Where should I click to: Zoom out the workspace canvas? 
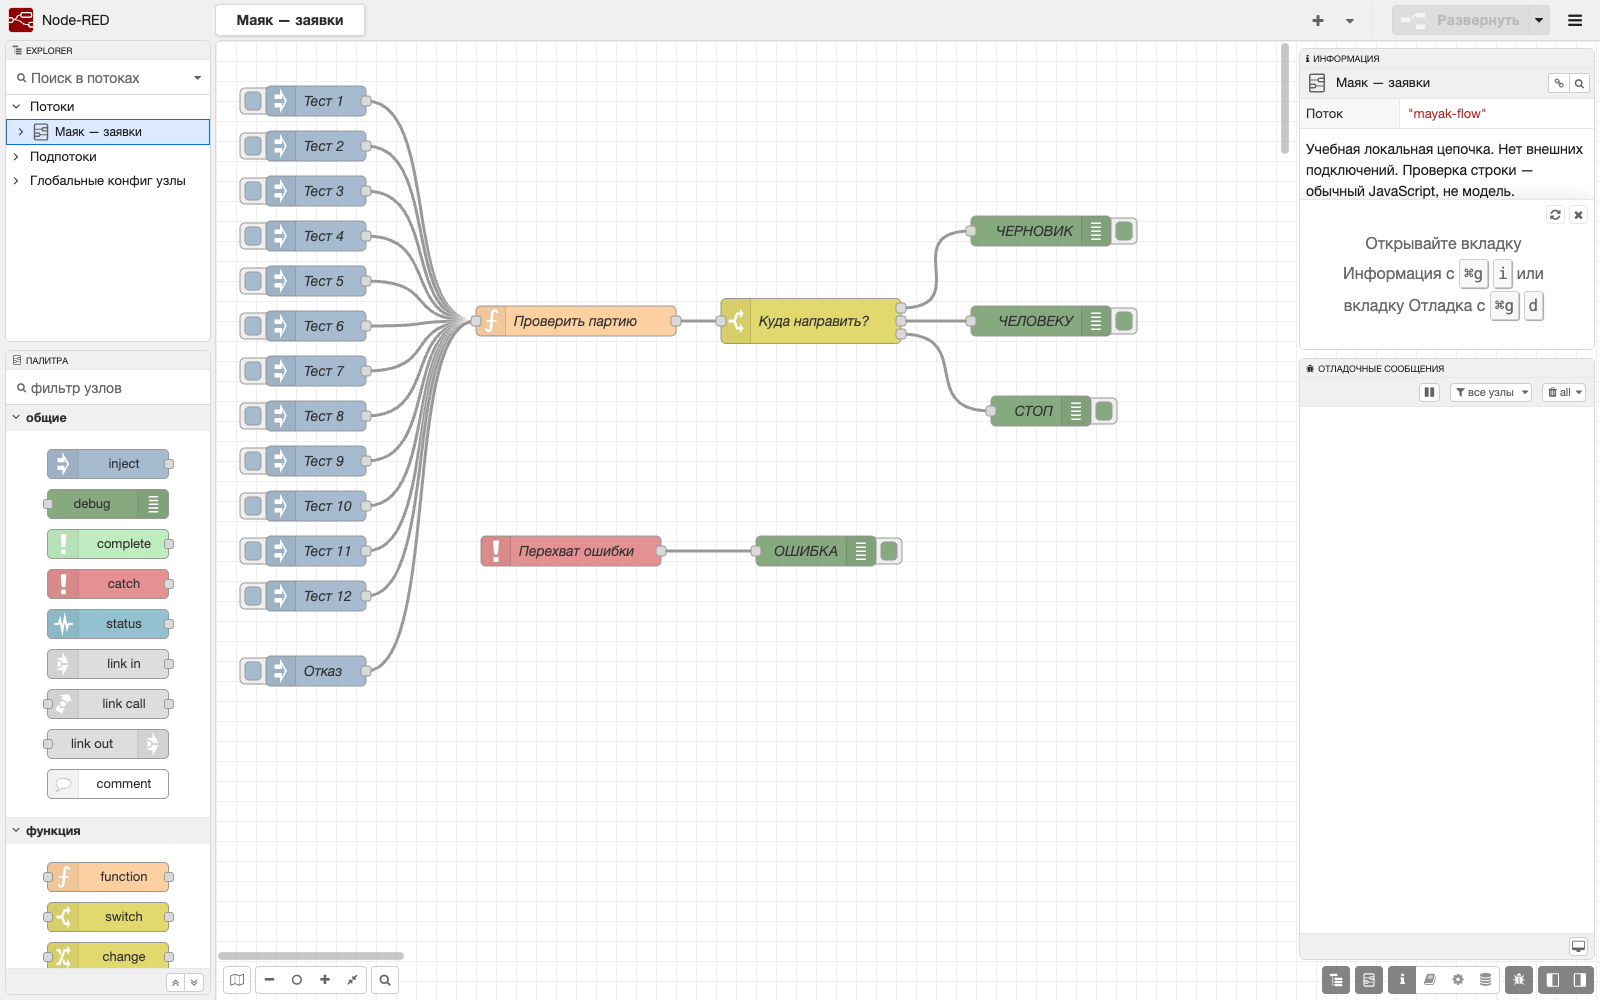point(269,980)
